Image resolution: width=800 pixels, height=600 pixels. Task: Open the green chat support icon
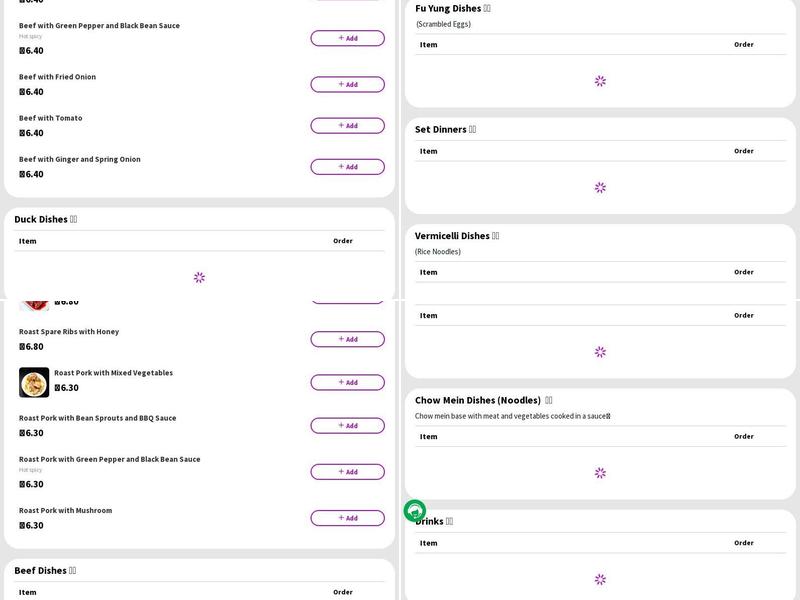point(415,511)
